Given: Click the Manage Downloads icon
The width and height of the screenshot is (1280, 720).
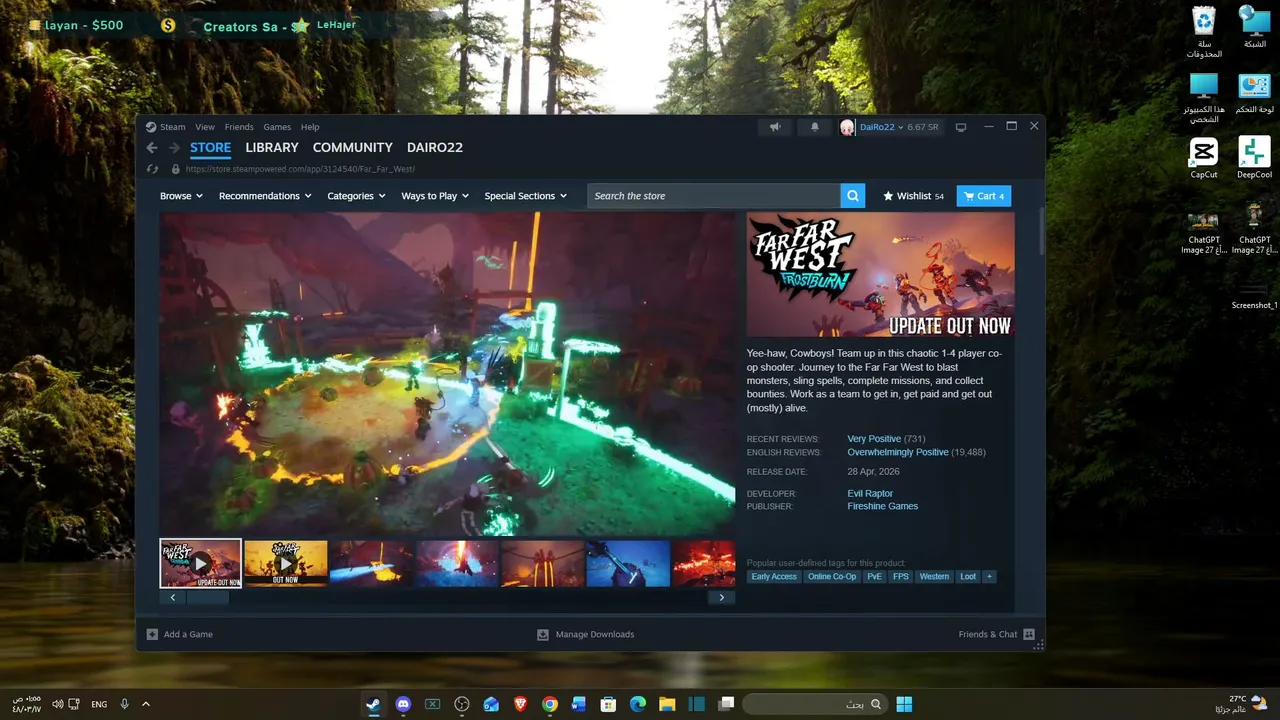Looking at the screenshot, I should [543, 634].
